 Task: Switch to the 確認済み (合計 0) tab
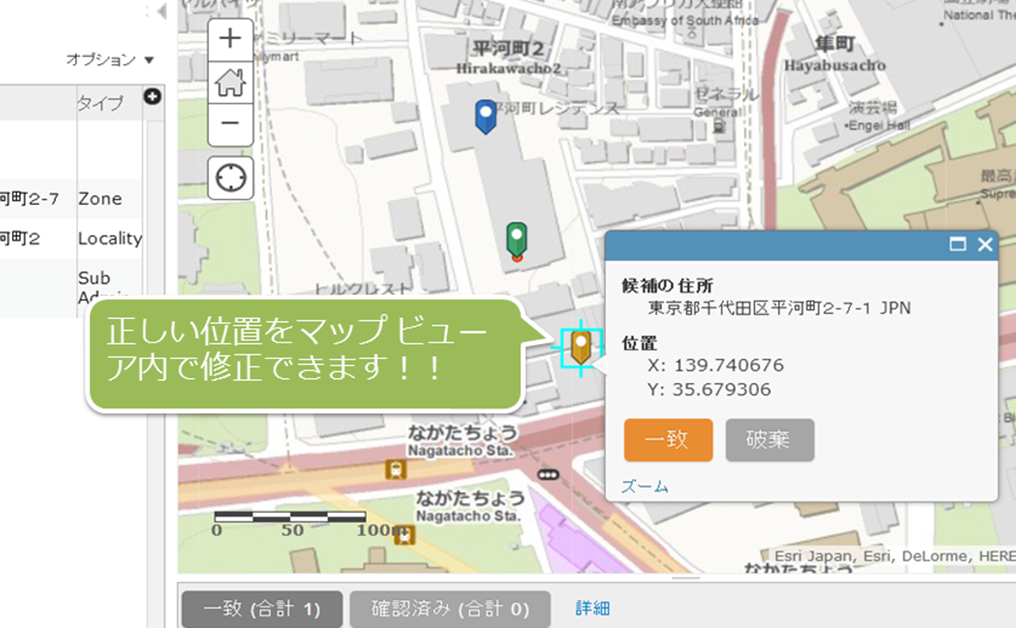(450, 608)
